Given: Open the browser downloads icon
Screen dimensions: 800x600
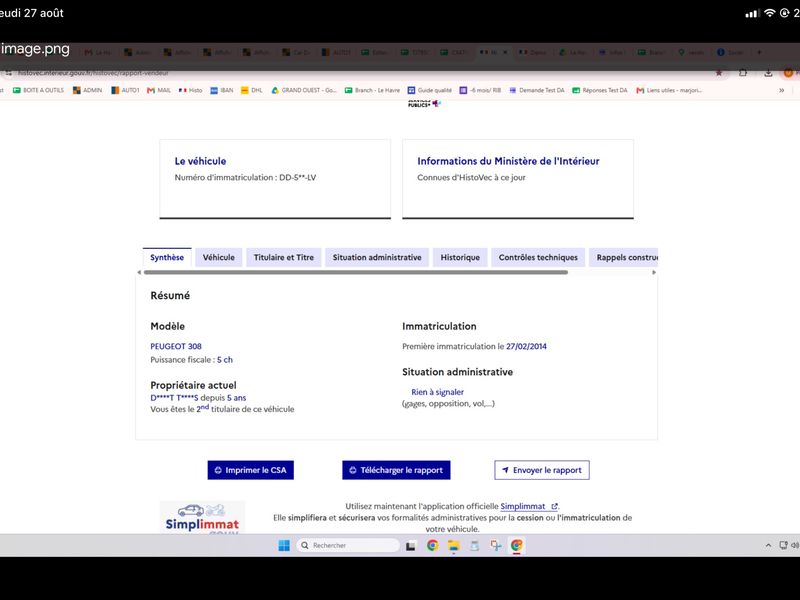Looking at the screenshot, I should pos(768,73).
